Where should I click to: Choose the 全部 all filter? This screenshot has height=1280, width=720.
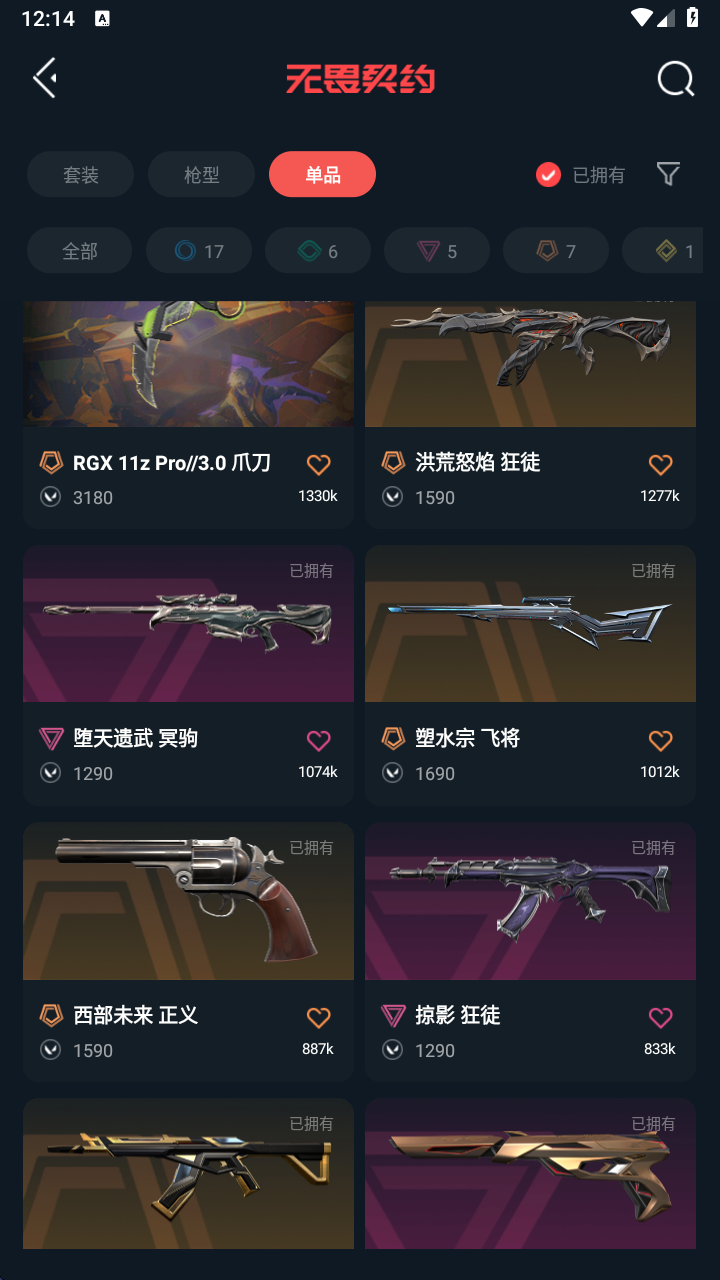click(80, 251)
